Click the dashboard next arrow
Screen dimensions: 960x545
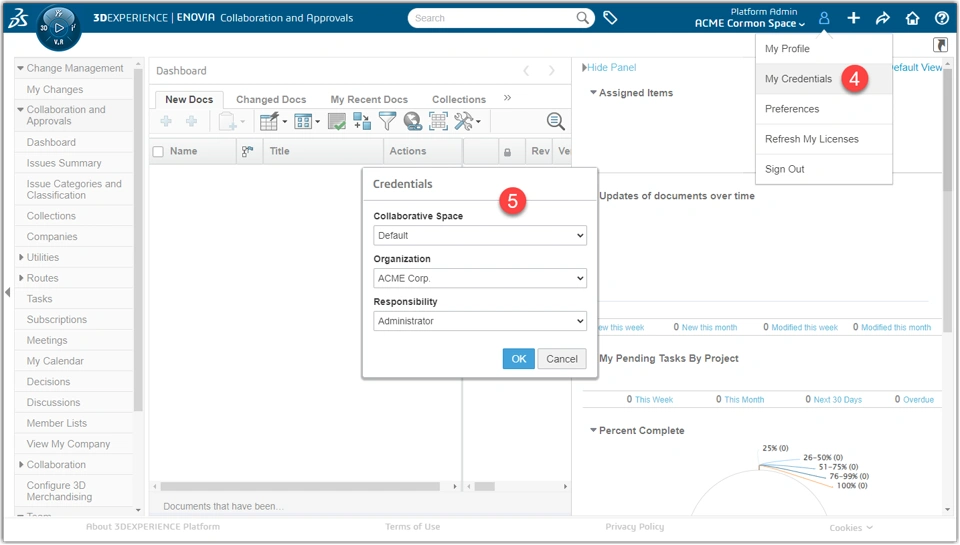coord(552,71)
